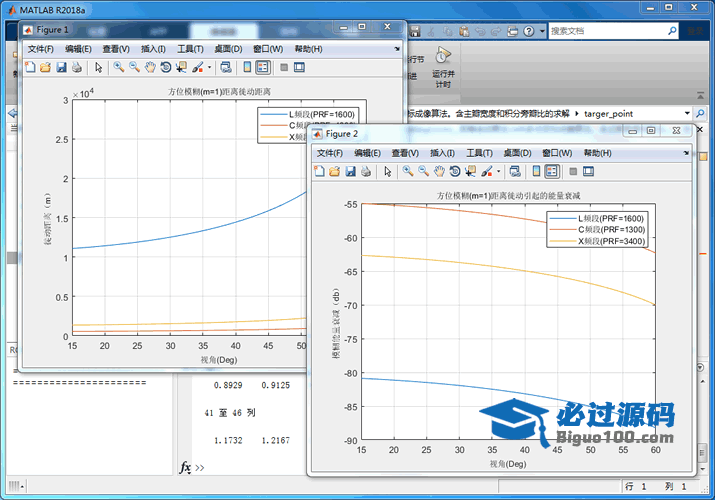Collapse MATLAB toolstrip with minimize arrow
The image size is (715, 500).
click(700, 96)
